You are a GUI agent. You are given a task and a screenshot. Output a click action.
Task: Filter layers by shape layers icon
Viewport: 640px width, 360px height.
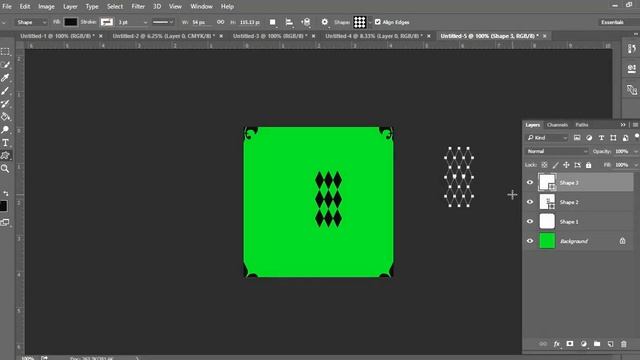point(613,138)
